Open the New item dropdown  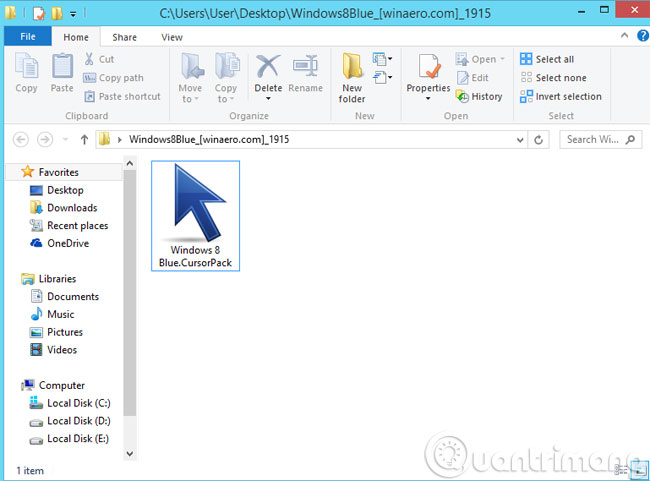coord(382,59)
